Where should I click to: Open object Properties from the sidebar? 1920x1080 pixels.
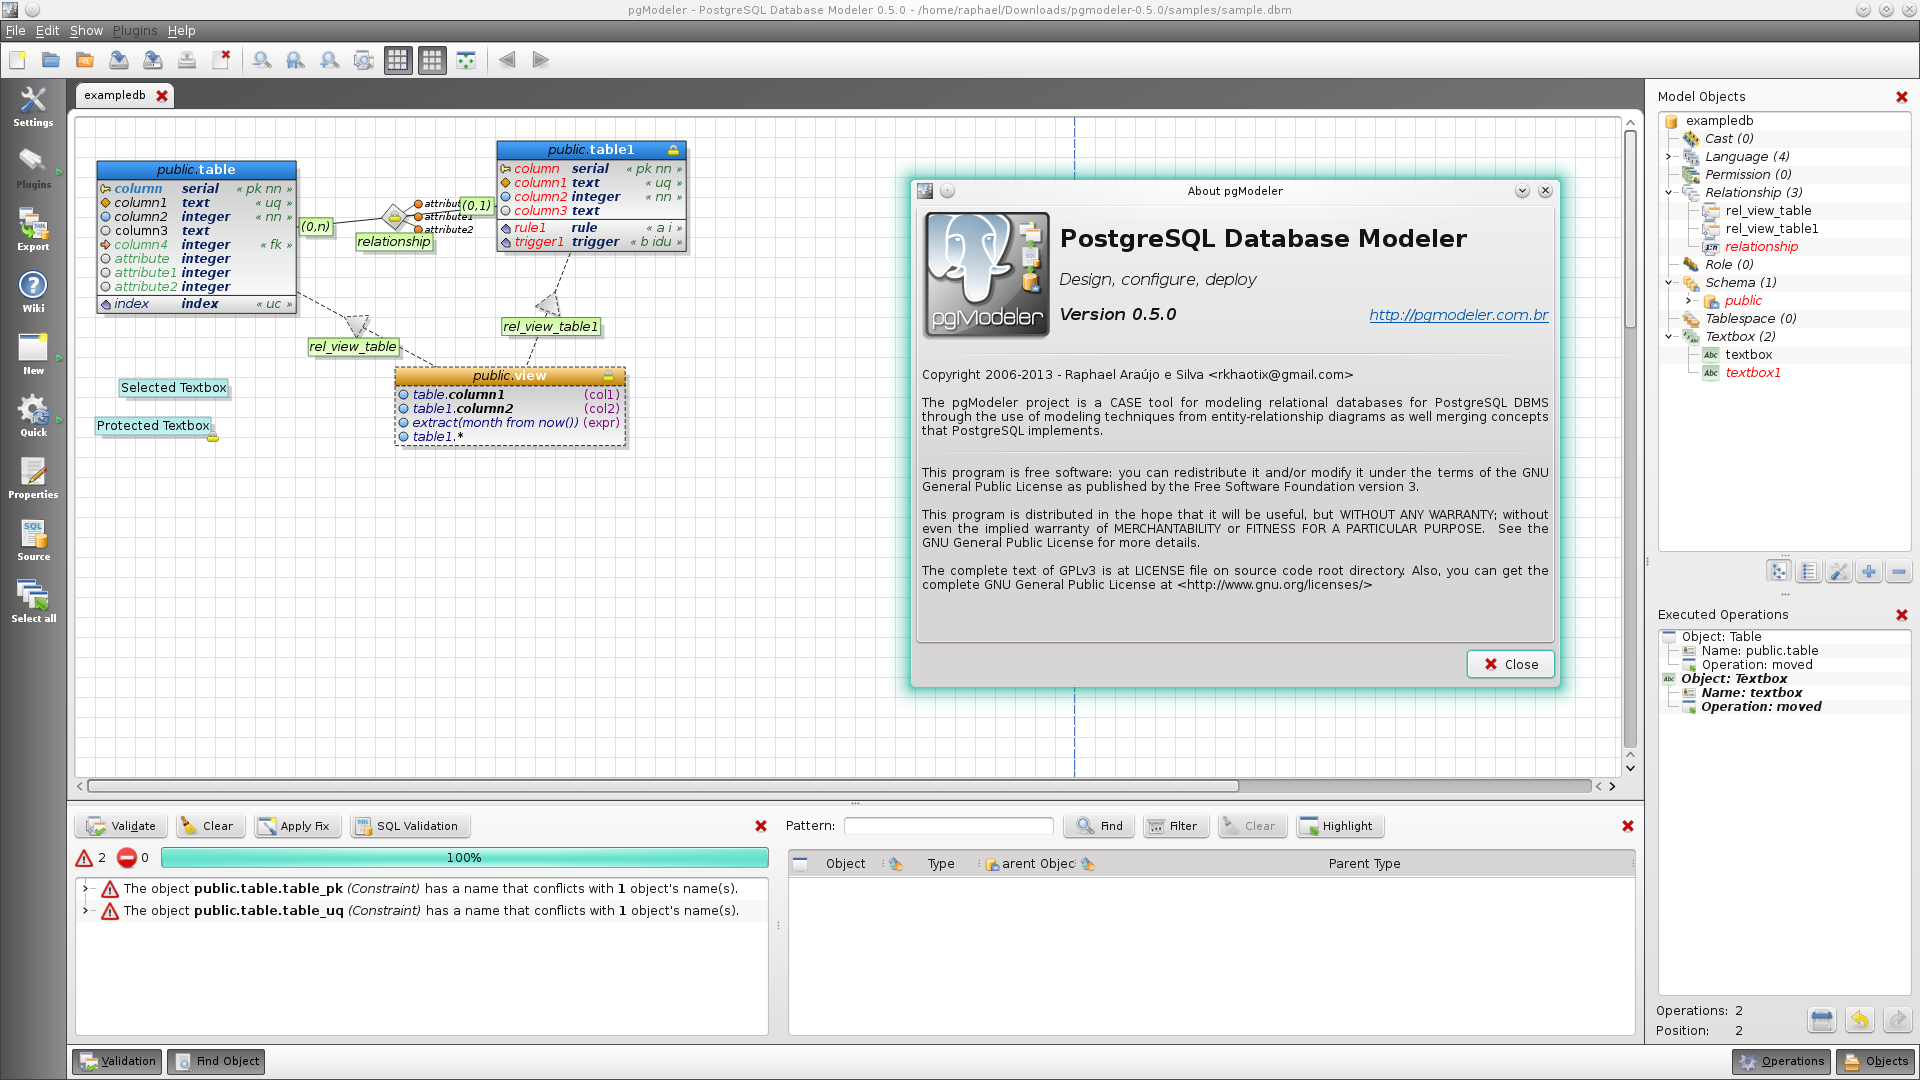coord(33,478)
